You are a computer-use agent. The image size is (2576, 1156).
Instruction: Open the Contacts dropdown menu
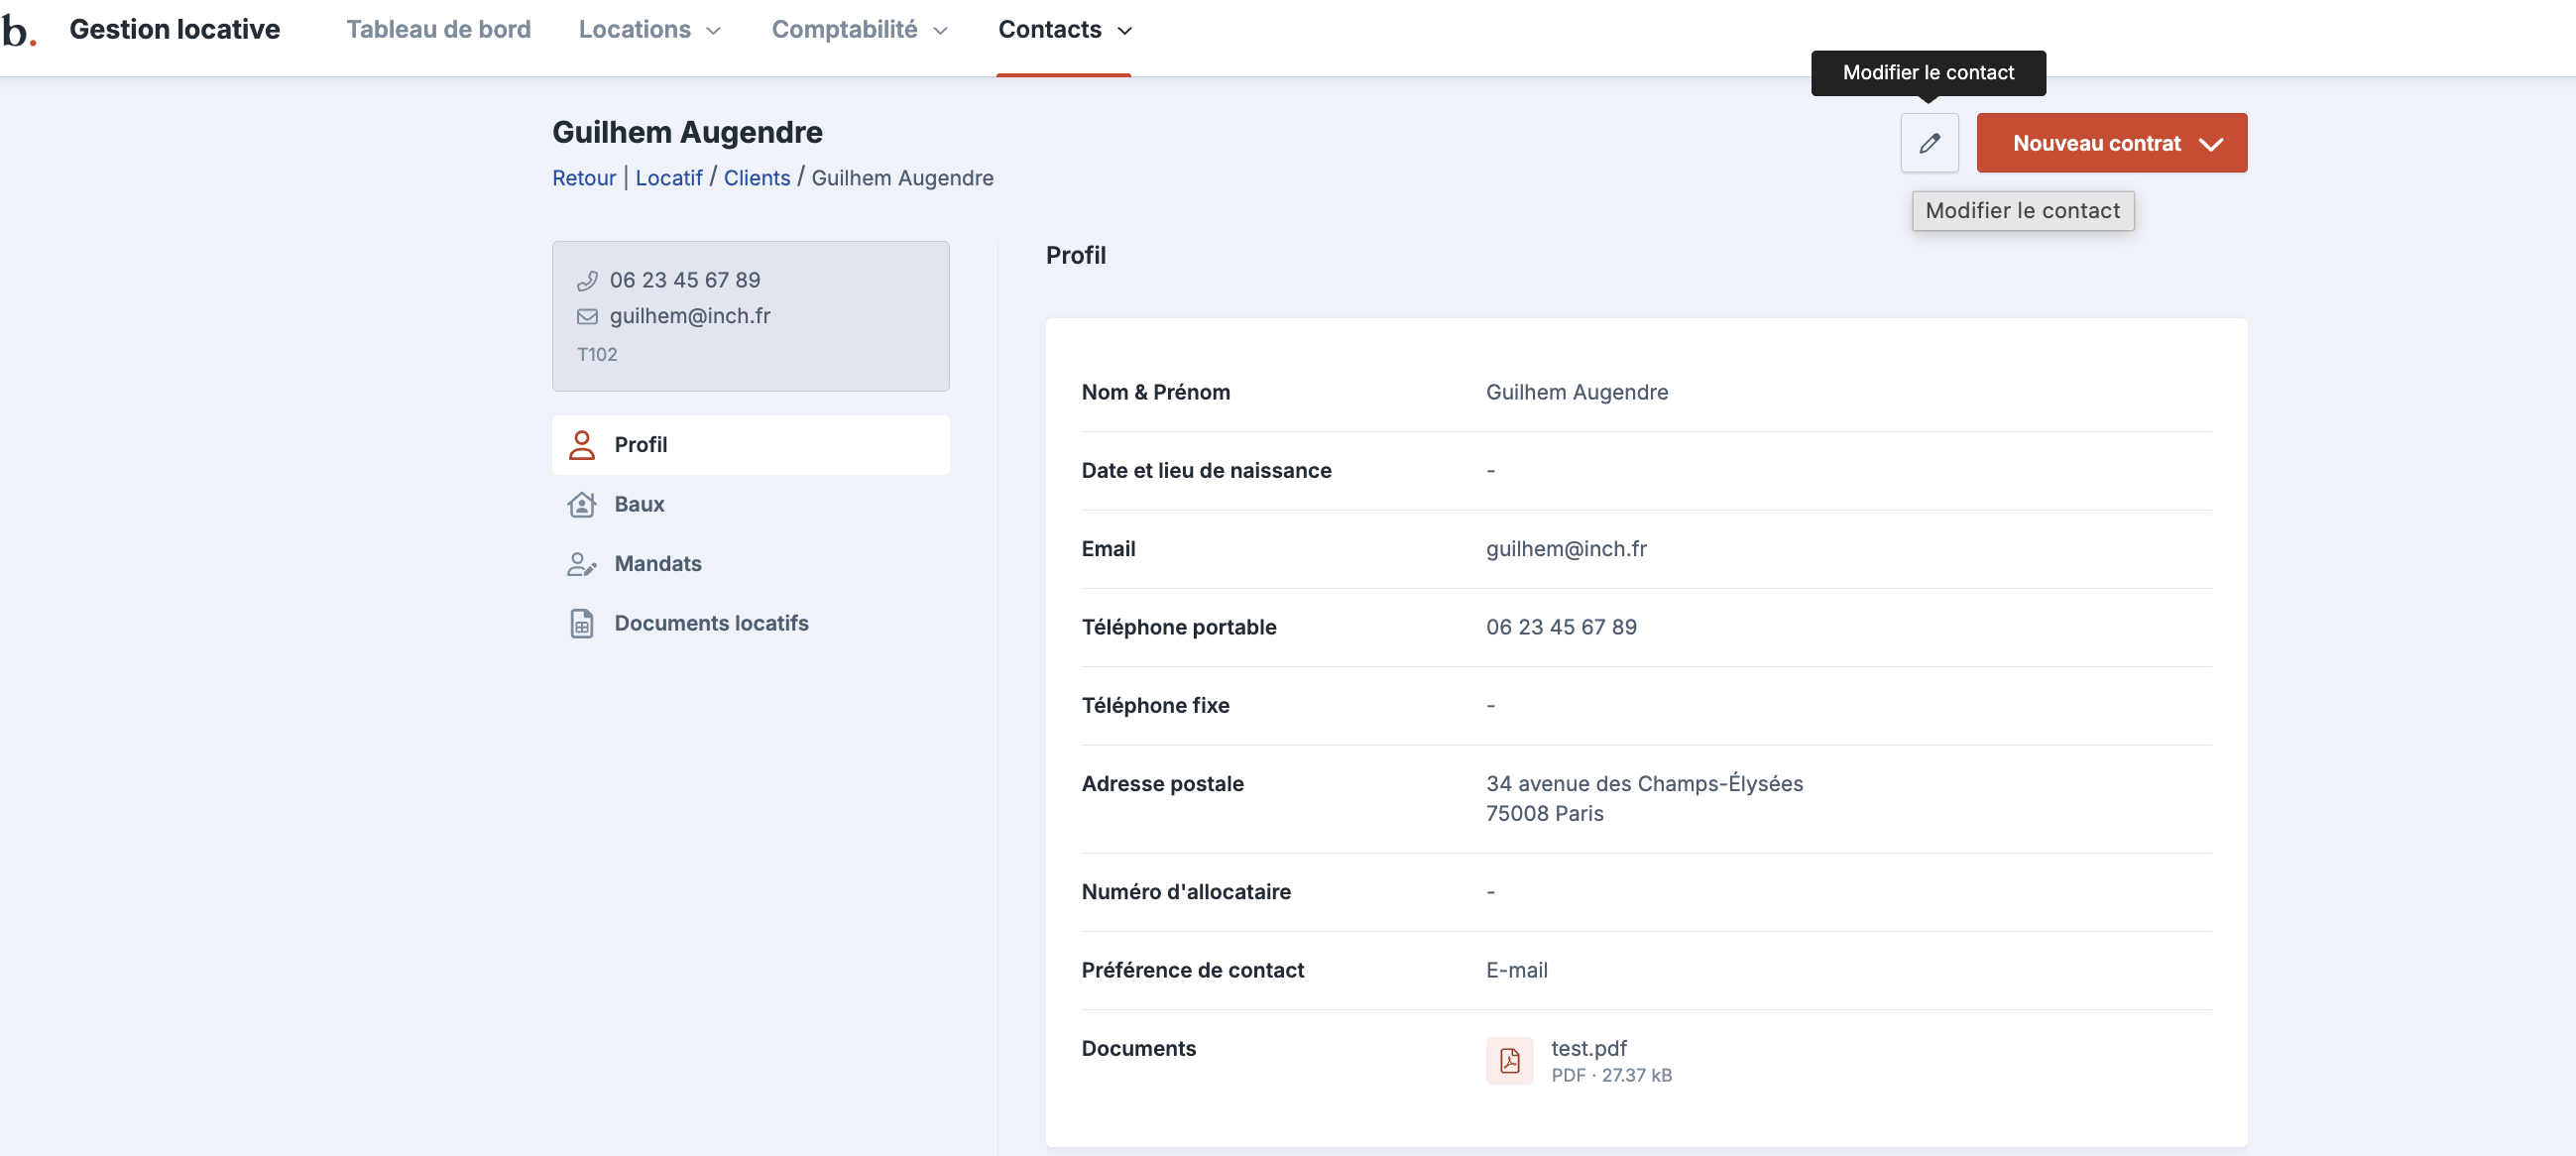(1064, 30)
